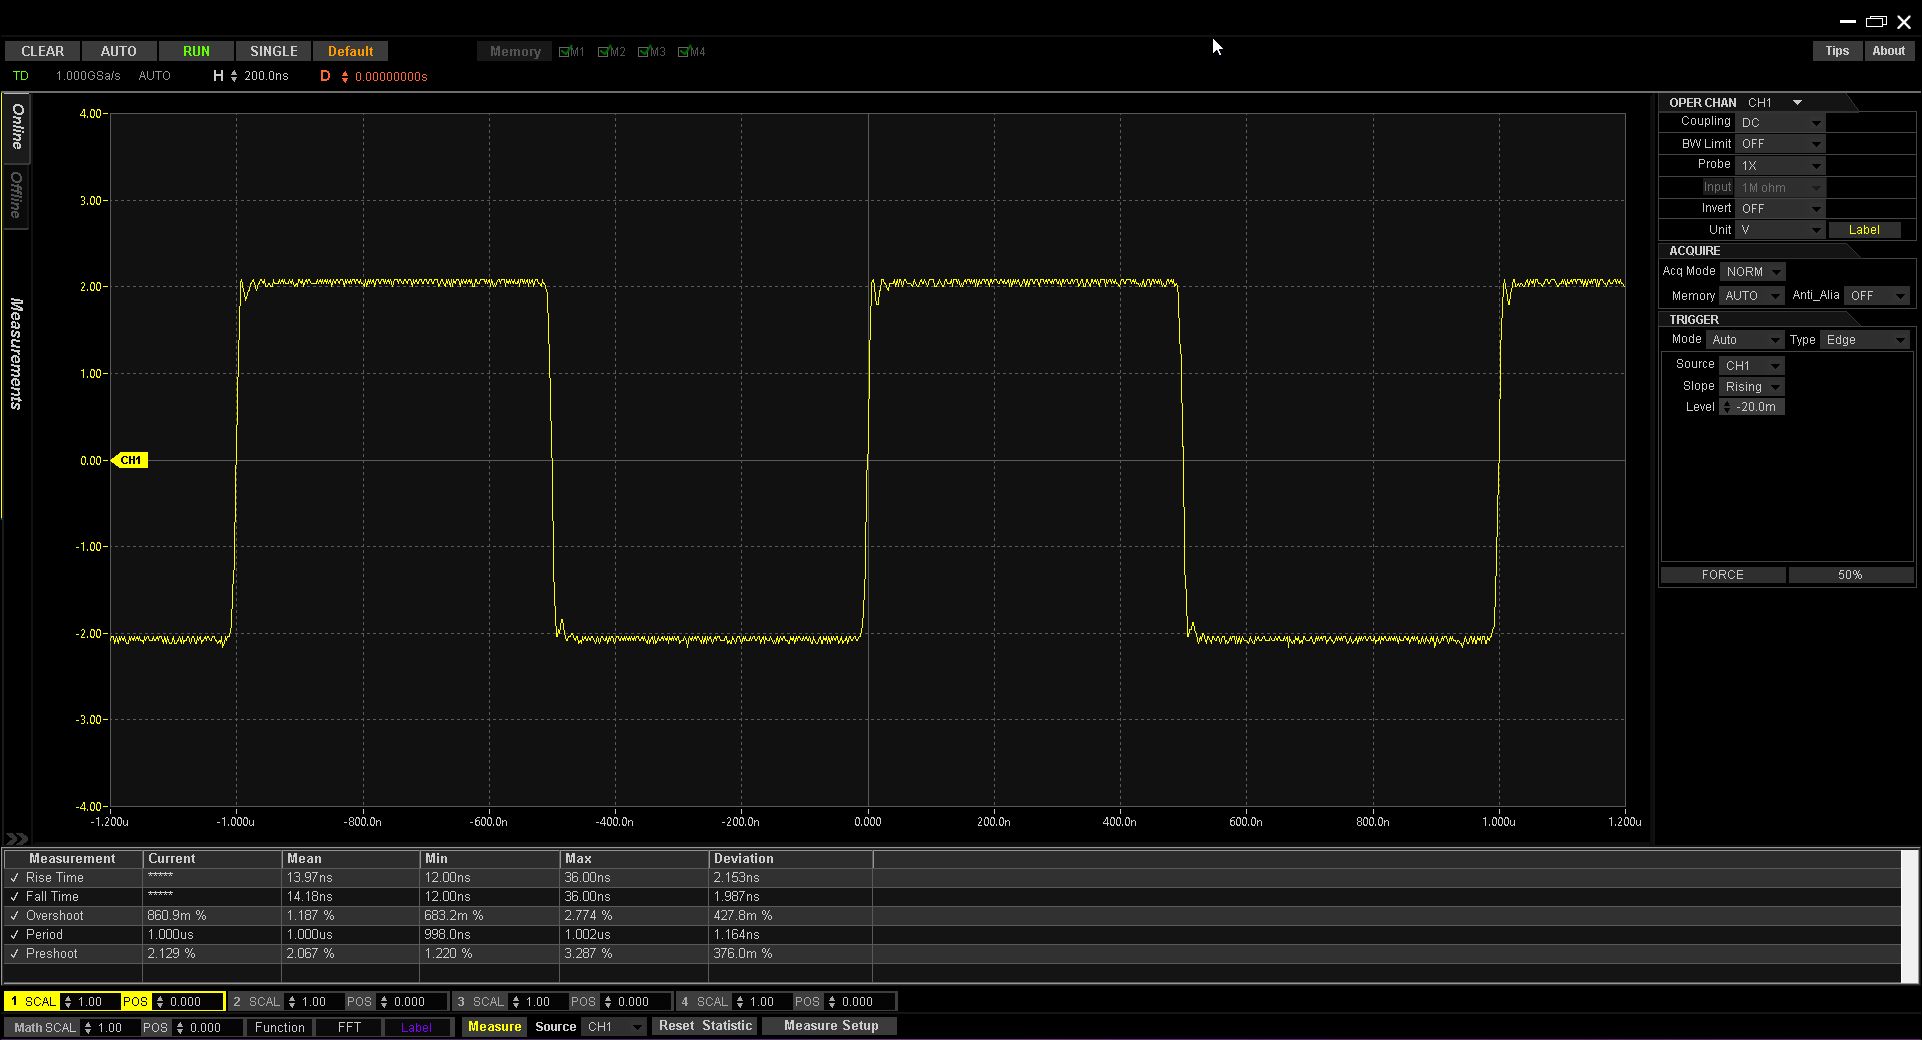Click the yellow Label button in channel panel
Viewport: 1922px width, 1040px height.
(1864, 230)
